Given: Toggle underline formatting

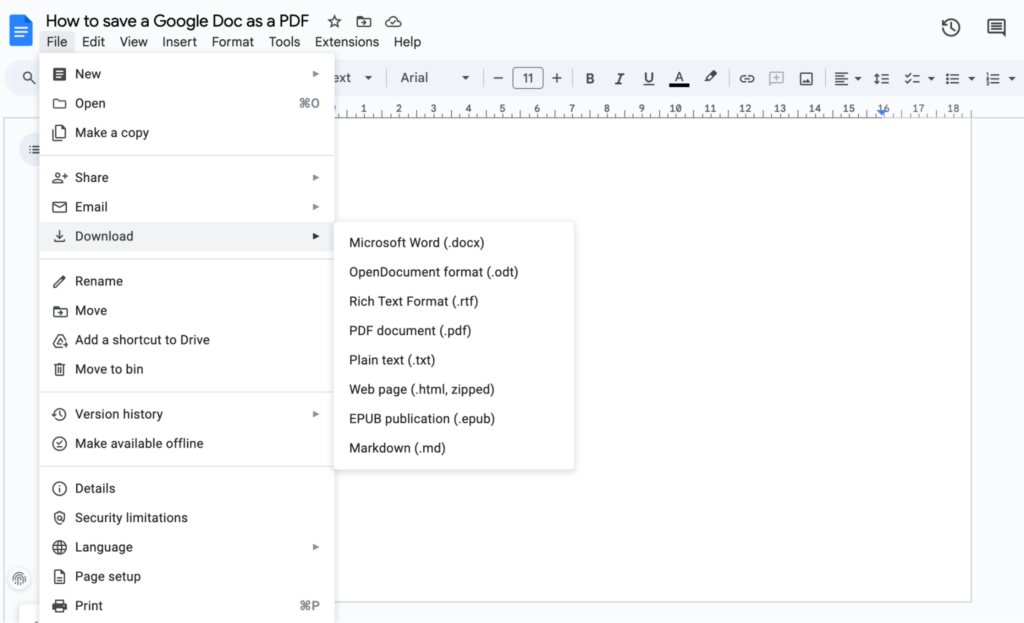Looking at the screenshot, I should [648, 78].
